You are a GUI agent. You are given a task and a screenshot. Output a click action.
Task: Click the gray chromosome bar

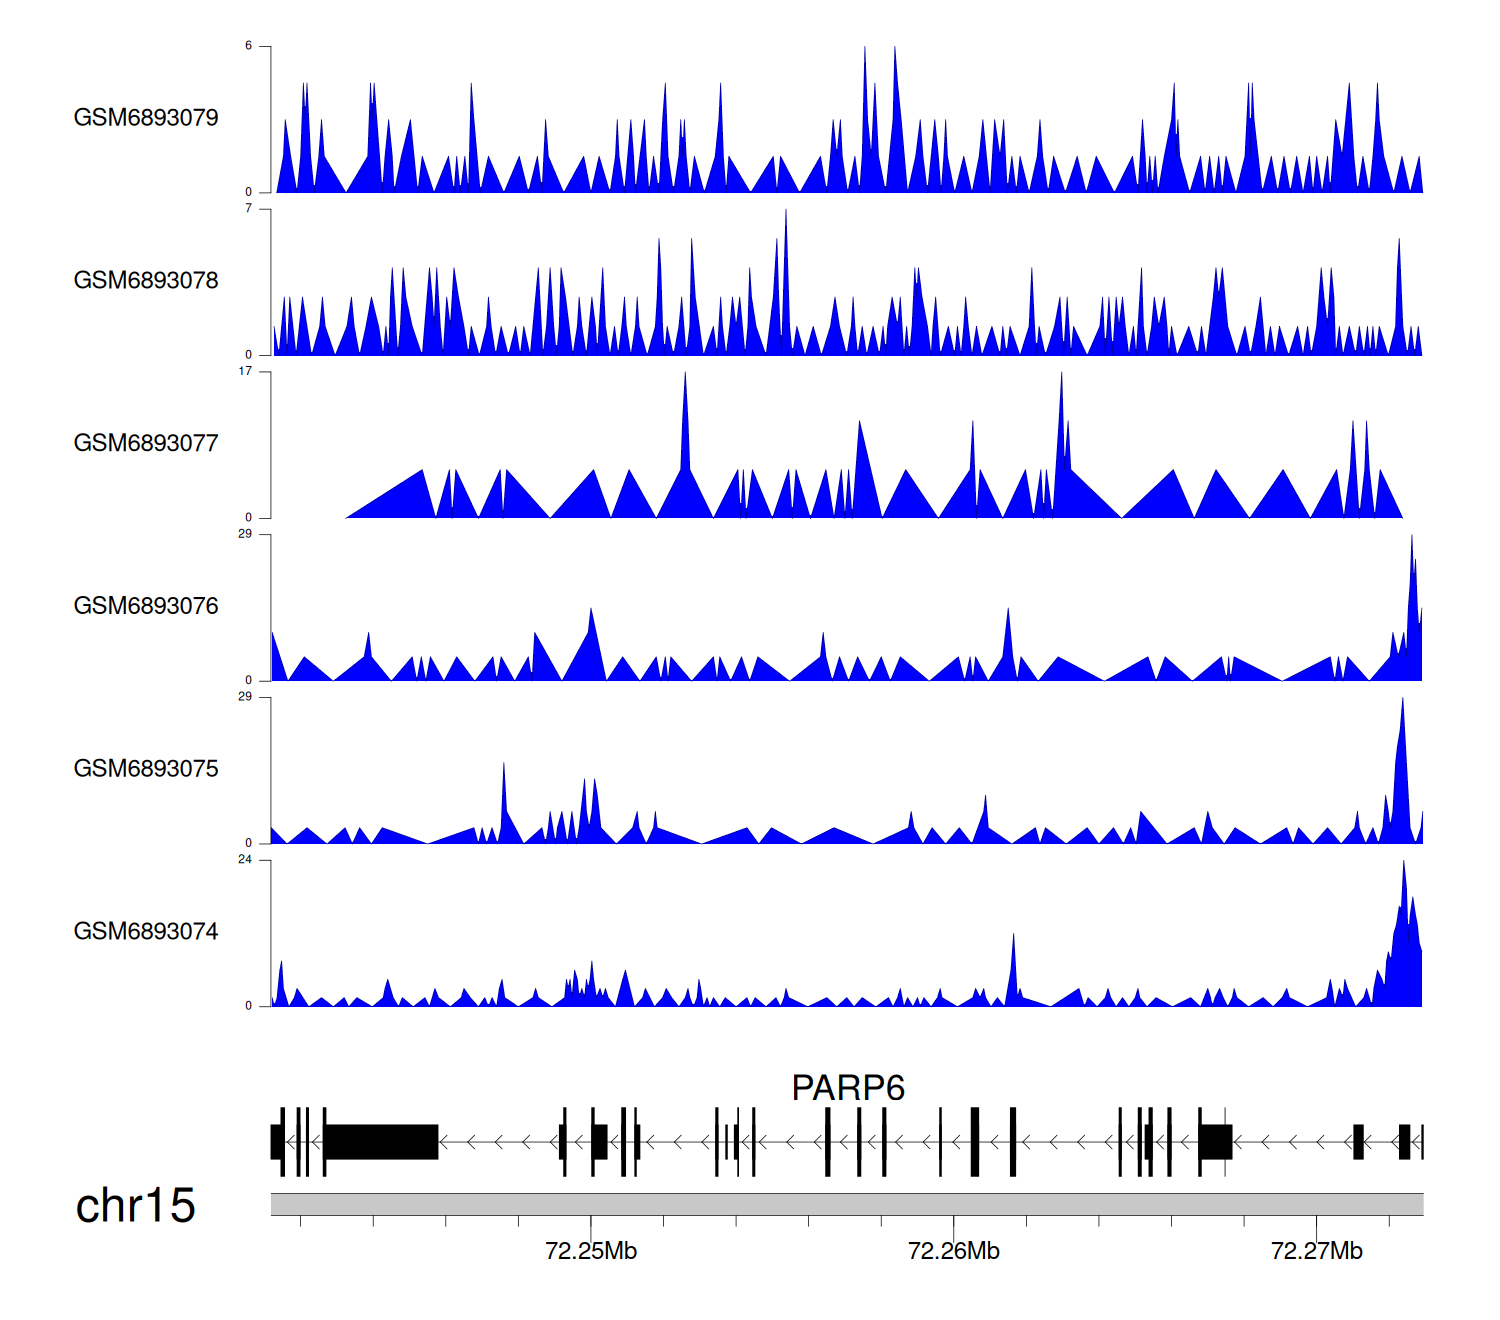(x=846, y=1204)
